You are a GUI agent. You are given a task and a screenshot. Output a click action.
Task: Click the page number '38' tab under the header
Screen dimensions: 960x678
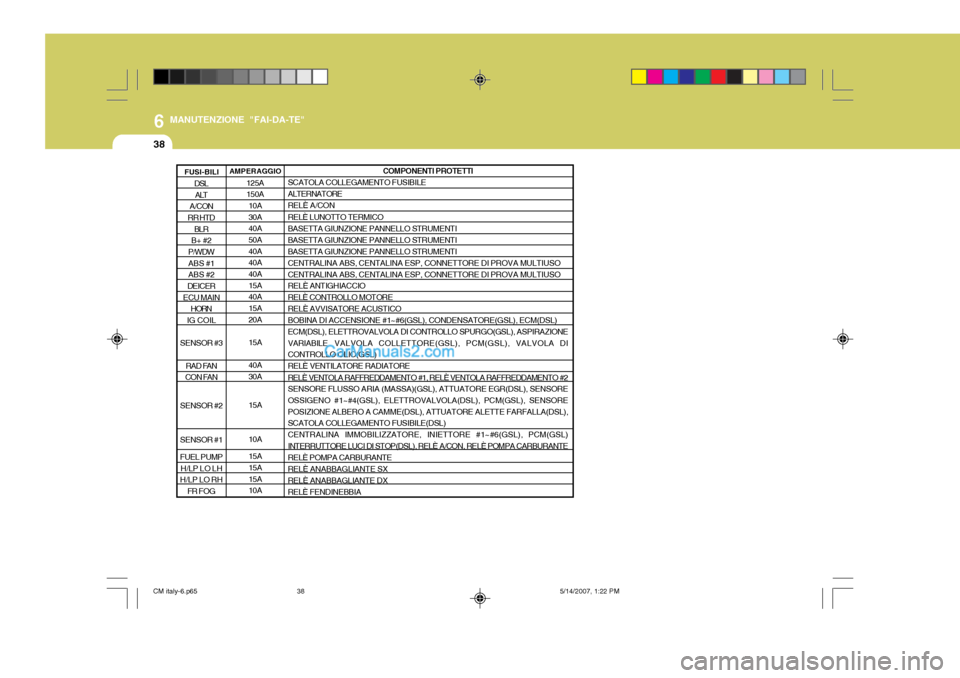pos(159,144)
